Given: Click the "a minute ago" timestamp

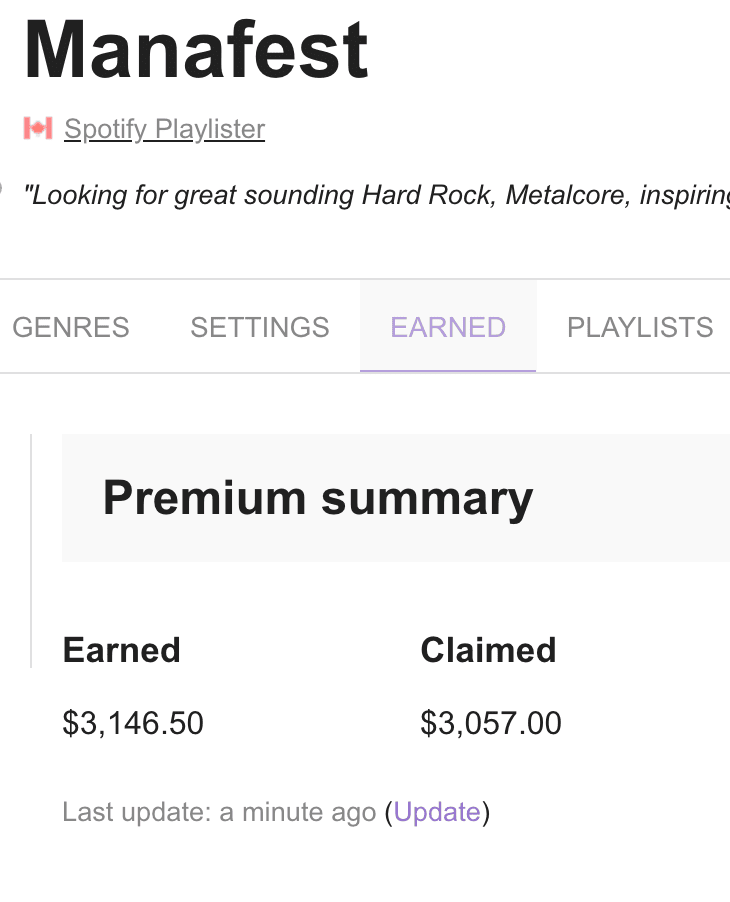Looking at the screenshot, I should coord(297,812).
